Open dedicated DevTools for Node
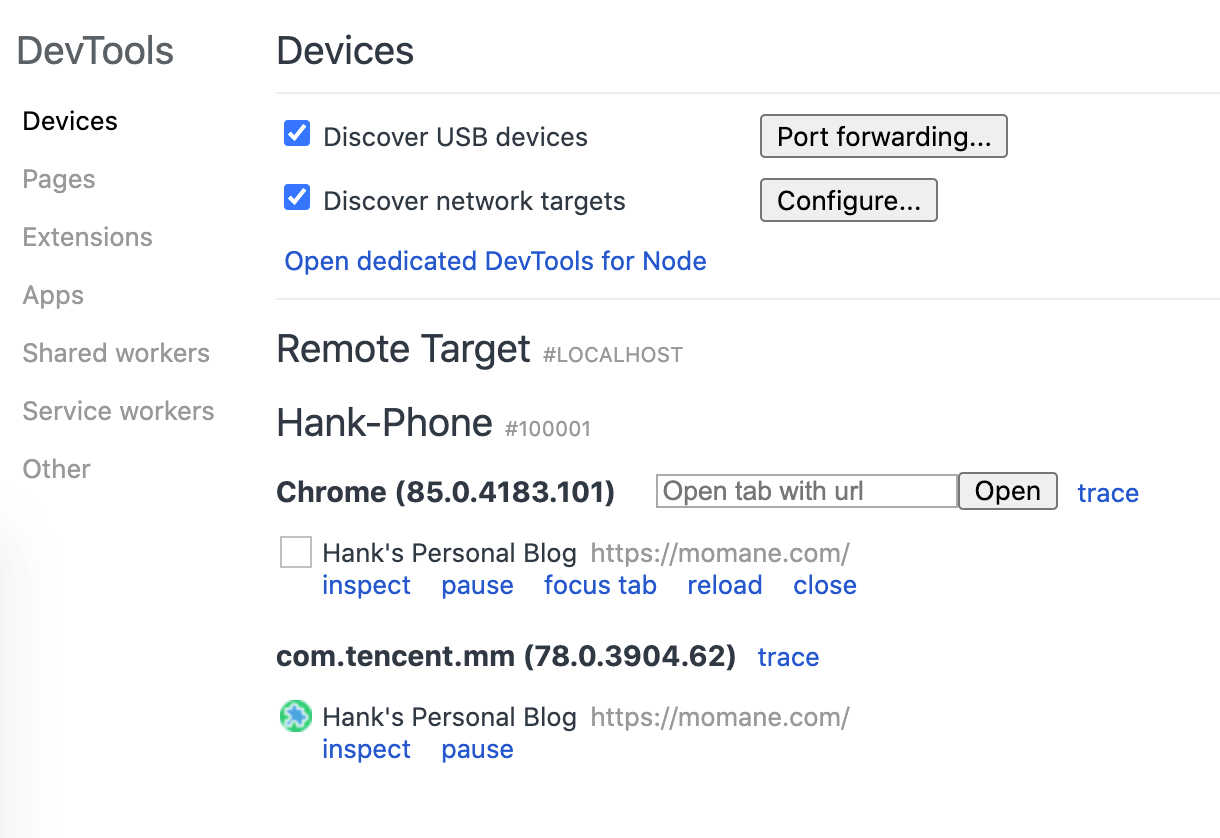1220x838 pixels. pos(495,261)
